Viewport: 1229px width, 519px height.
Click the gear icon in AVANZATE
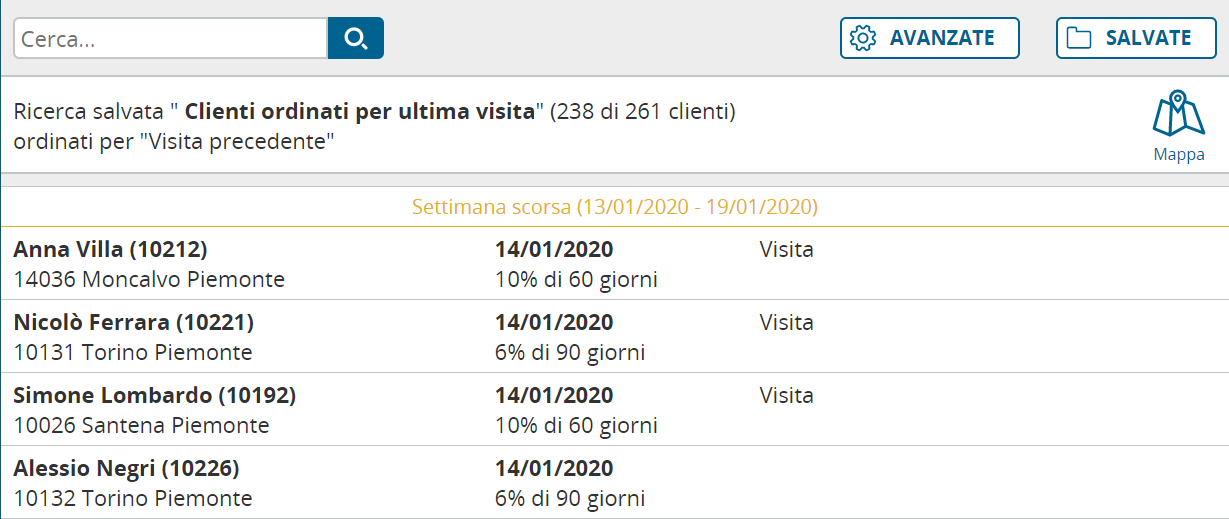(x=862, y=38)
